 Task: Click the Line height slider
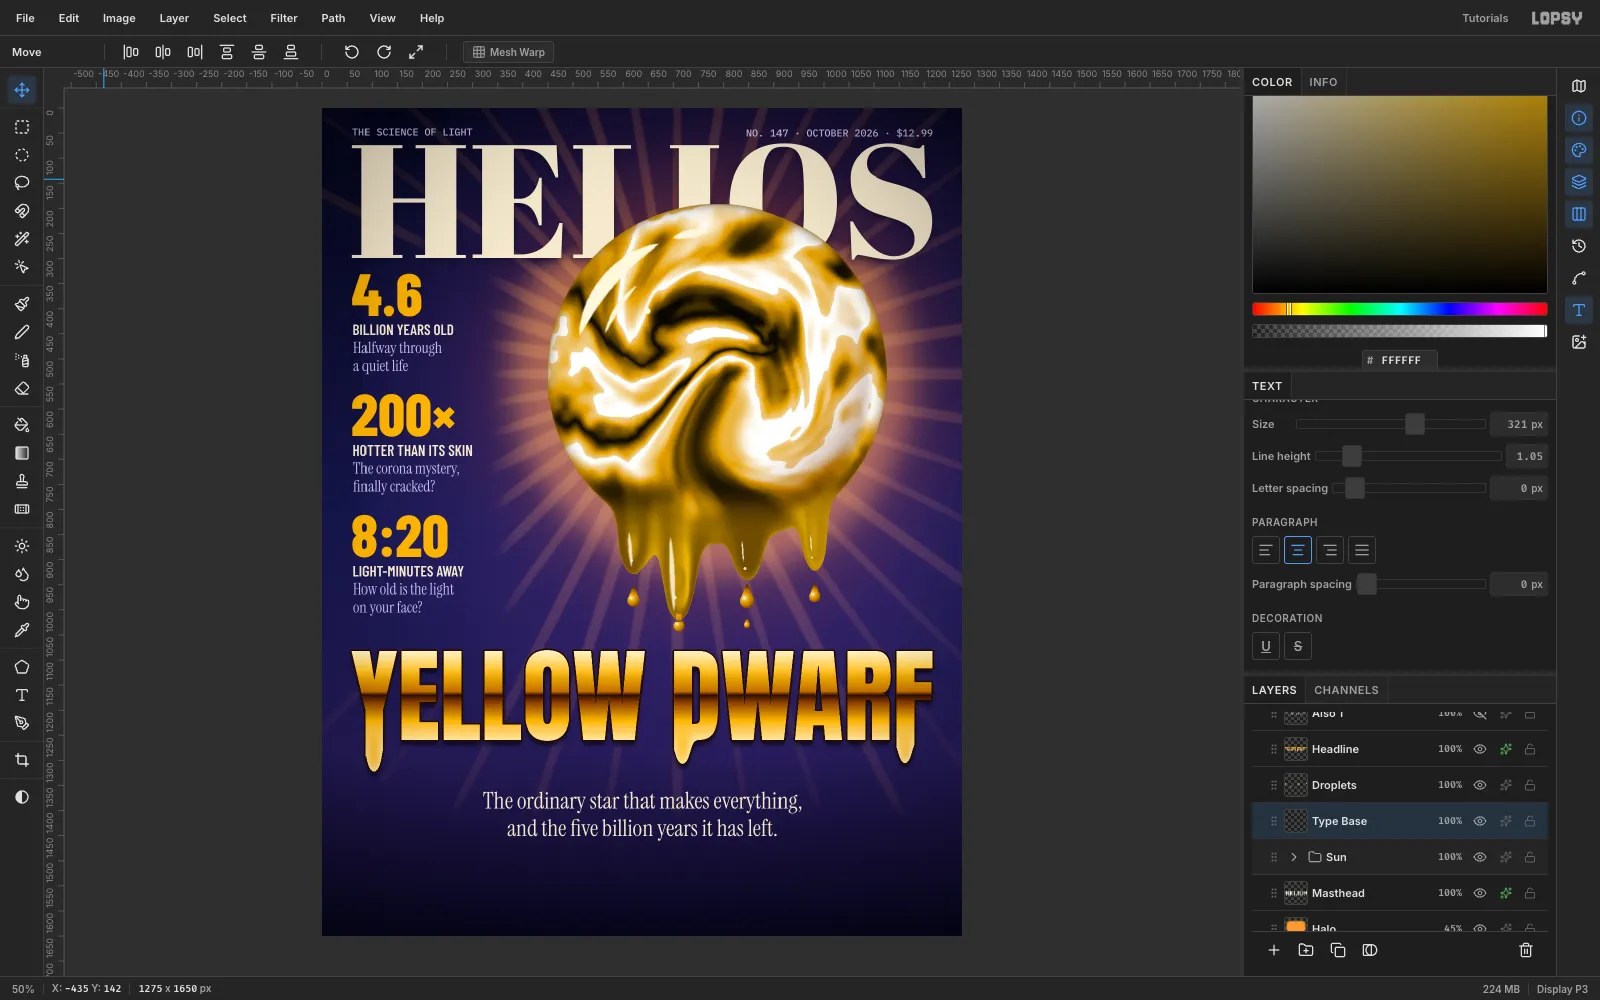coord(1408,456)
